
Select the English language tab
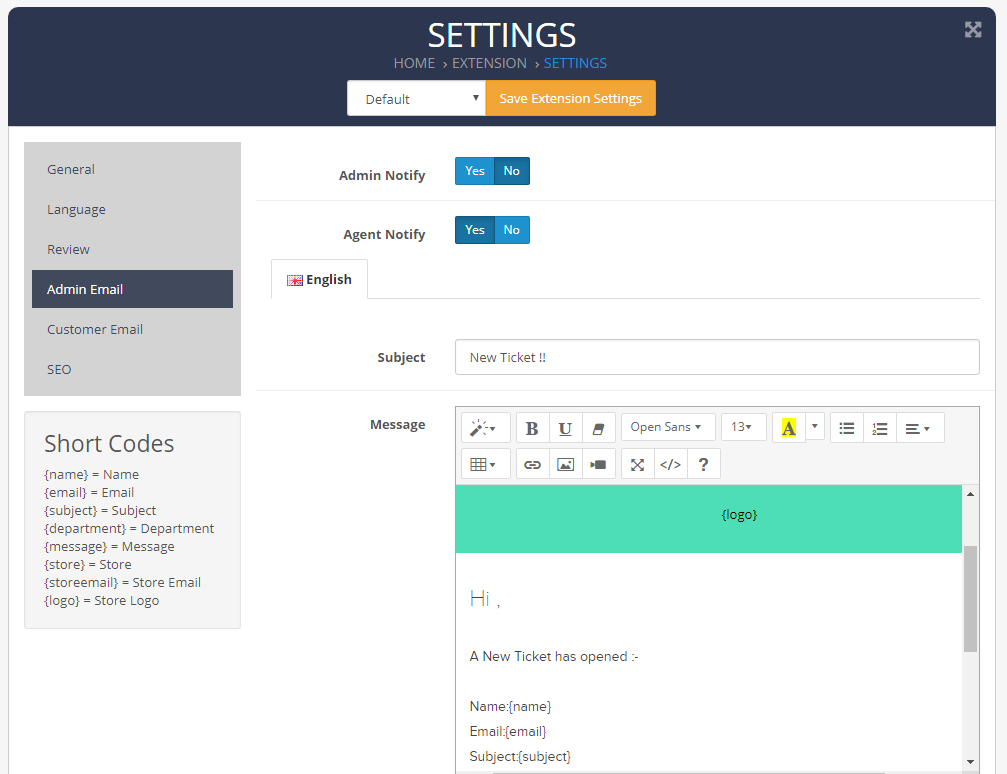[x=319, y=280]
